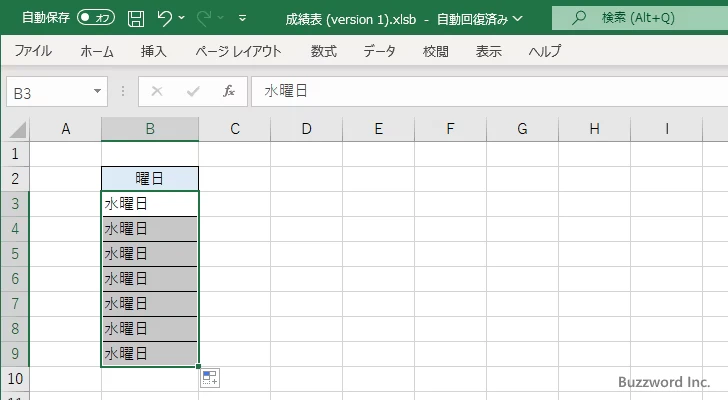
Task: Click the 曜日 header cell B2
Action: [150, 179]
